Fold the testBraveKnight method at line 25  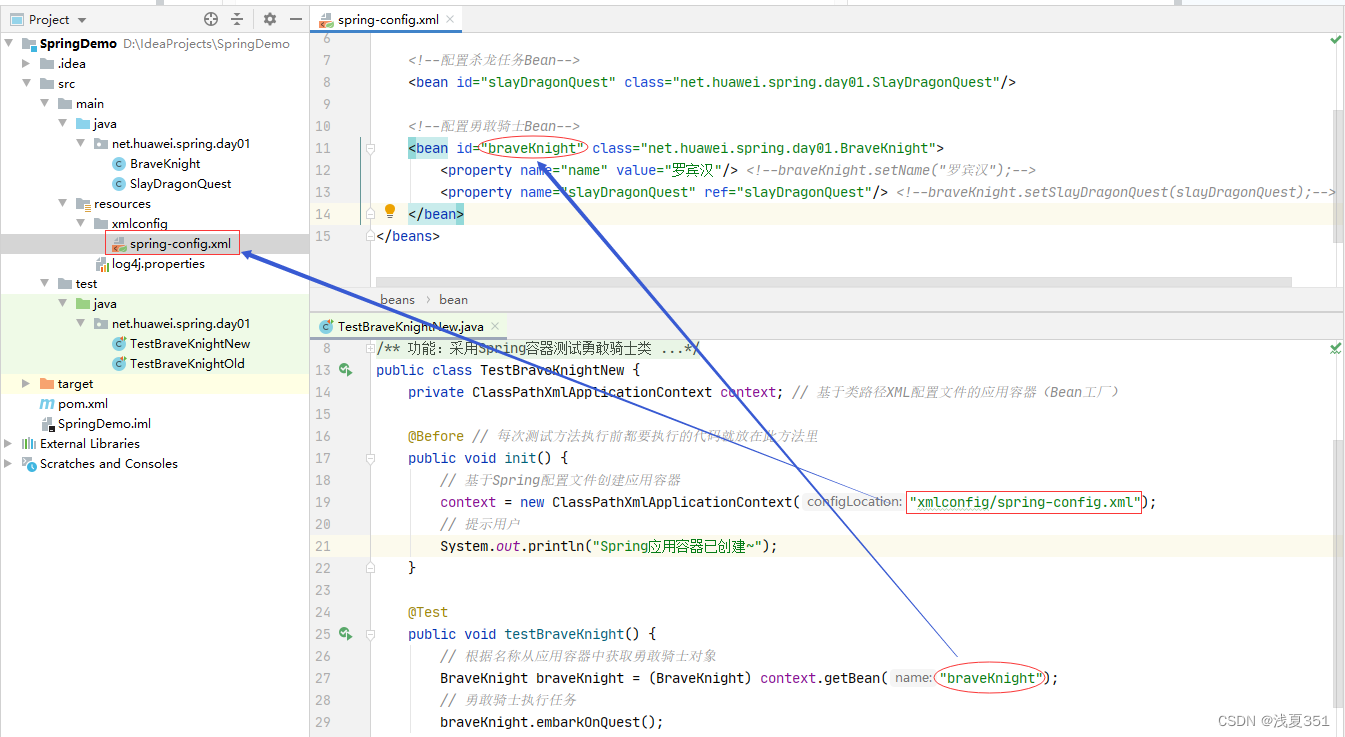coord(370,634)
